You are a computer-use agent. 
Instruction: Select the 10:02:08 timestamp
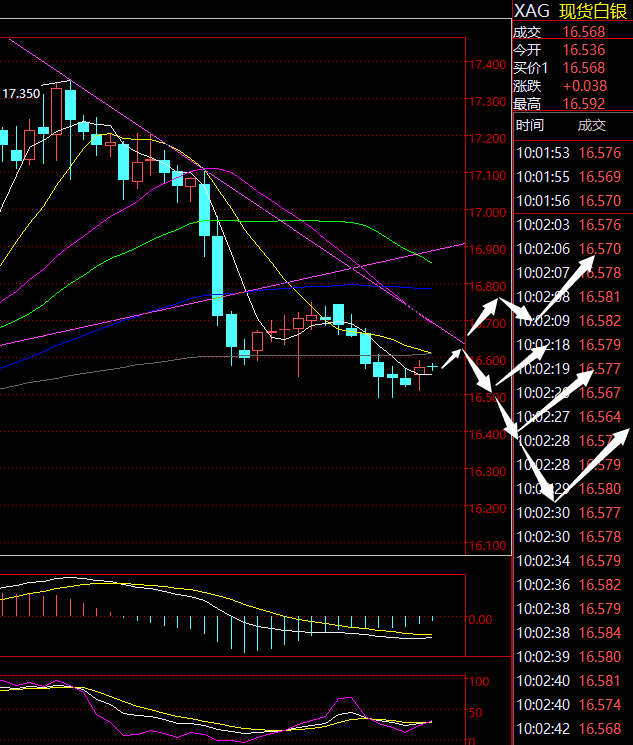click(543, 297)
